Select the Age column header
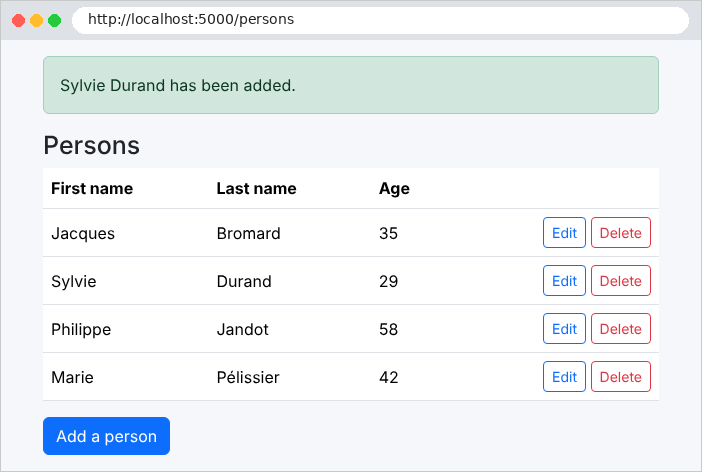Image resolution: width=702 pixels, height=472 pixels. point(394,189)
